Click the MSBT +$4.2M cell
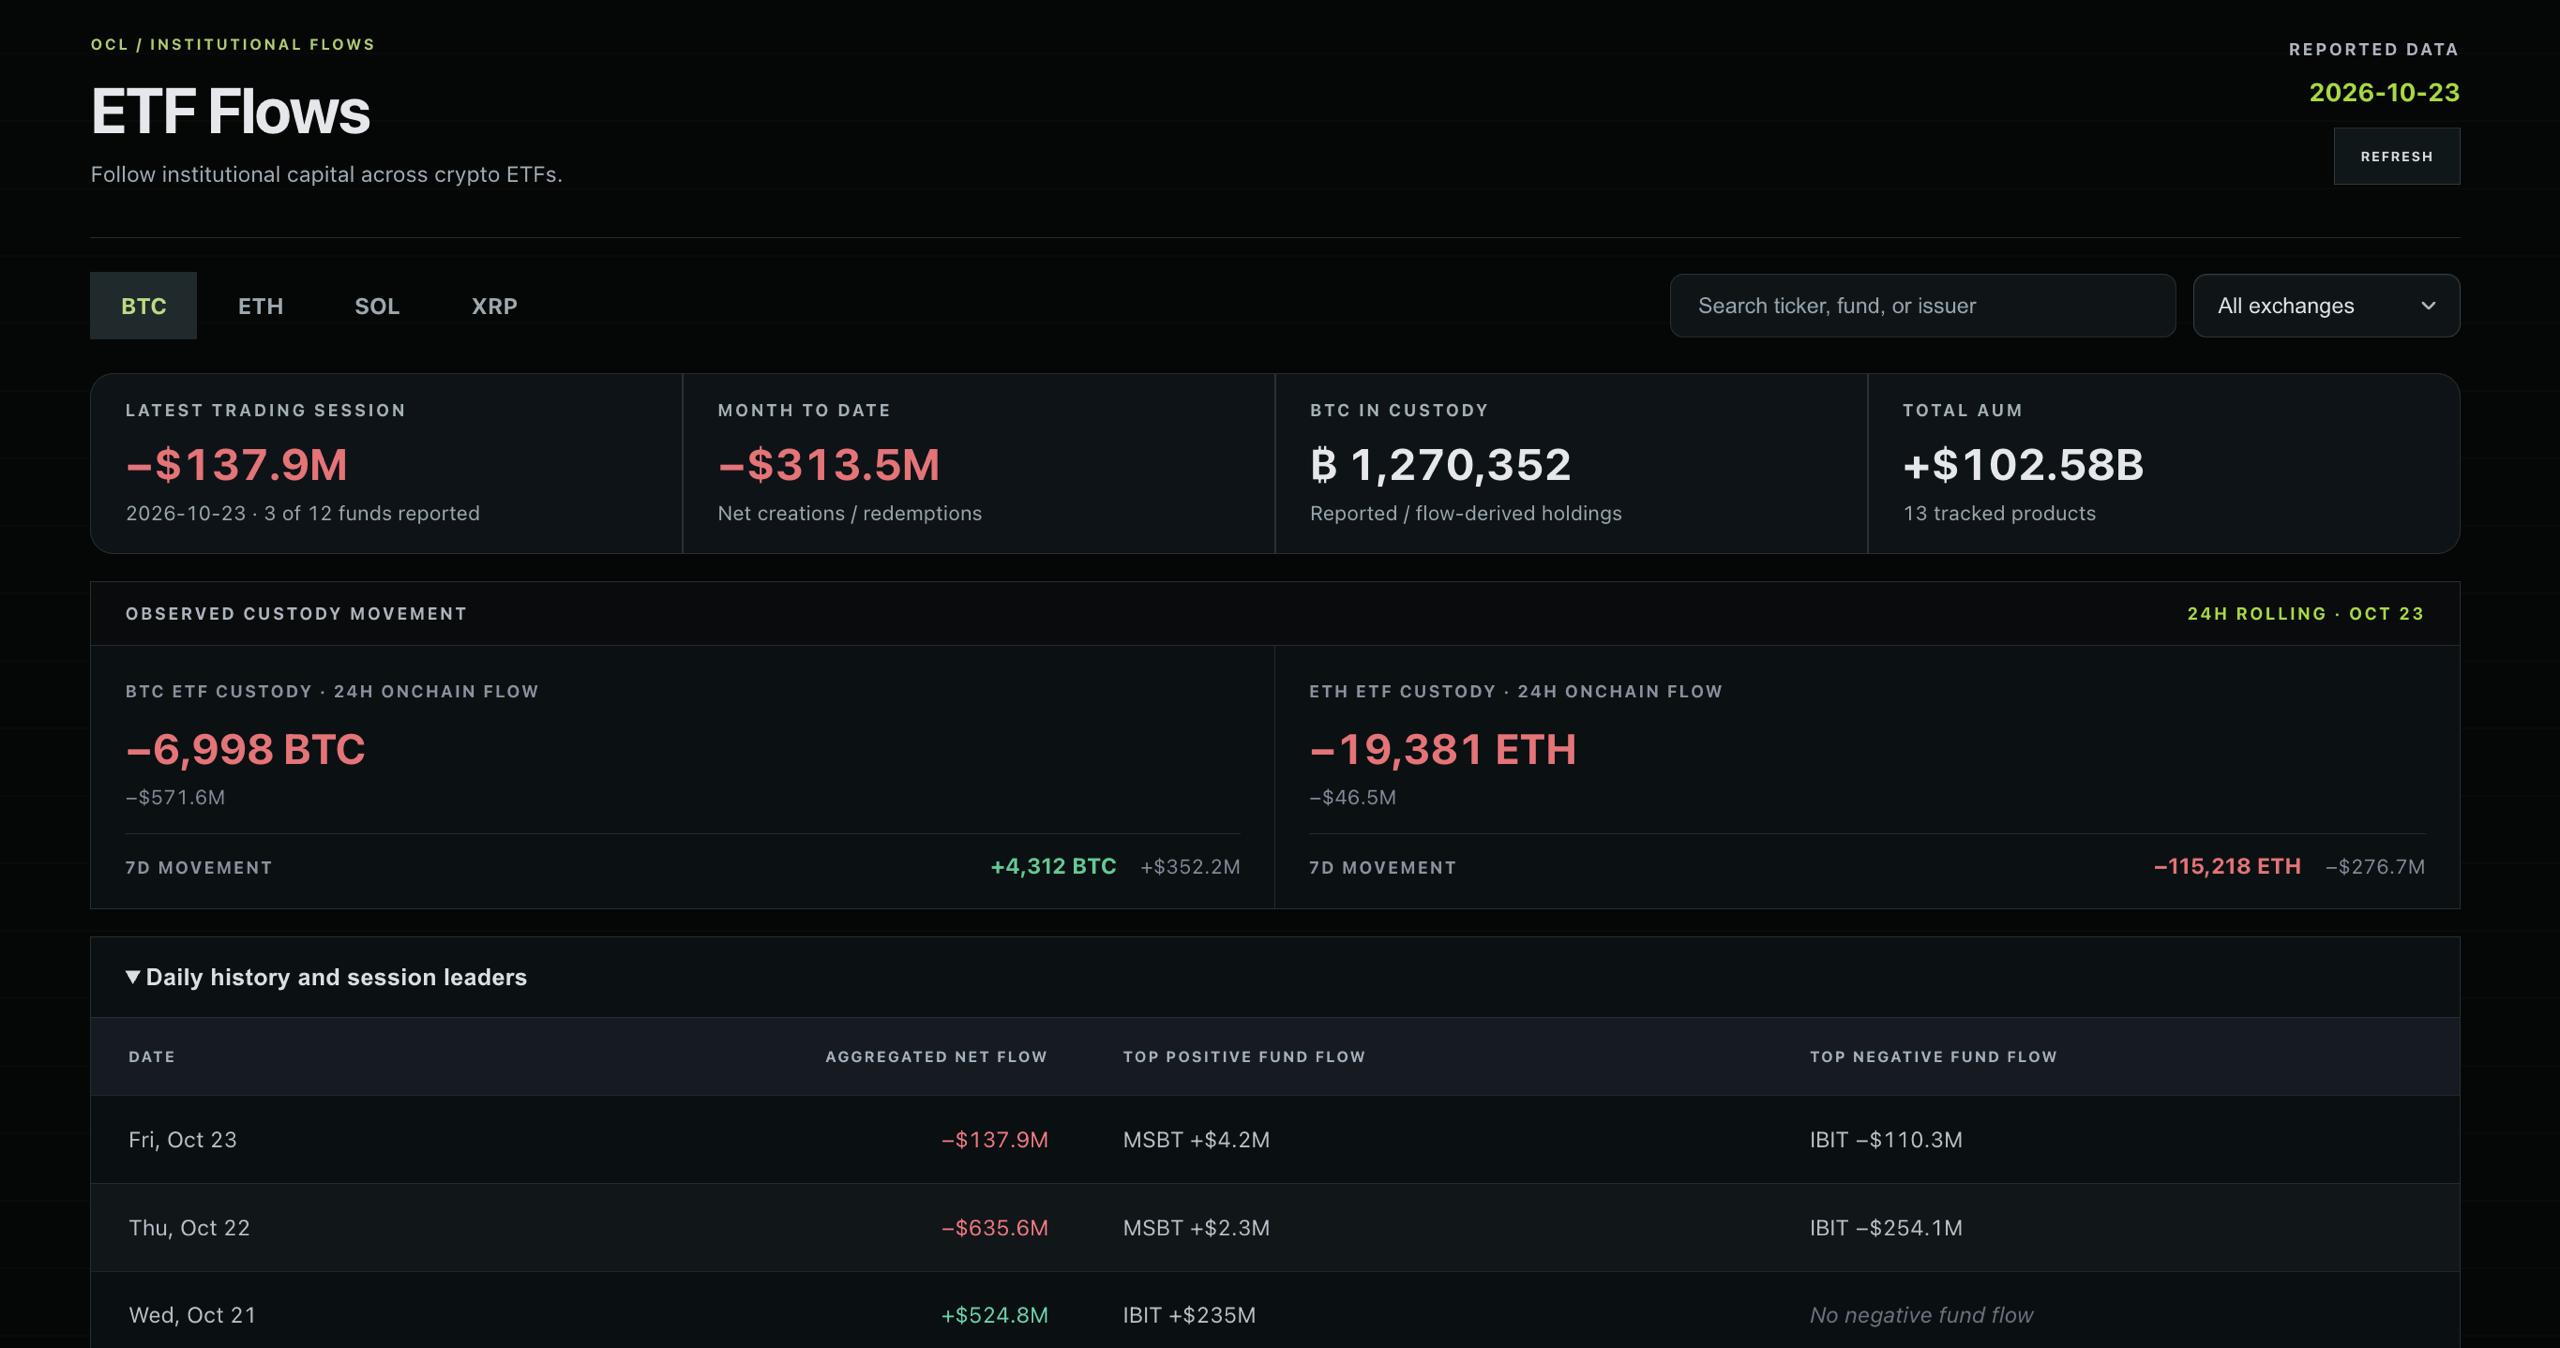The image size is (2560, 1348). click(x=1196, y=1140)
